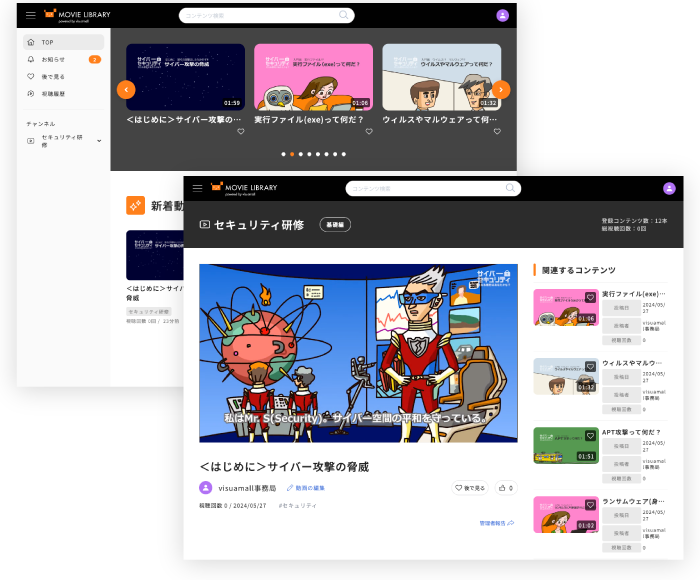This screenshot has width=700, height=580.
Task: Open user avatar in front window header
Action: (669, 188)
